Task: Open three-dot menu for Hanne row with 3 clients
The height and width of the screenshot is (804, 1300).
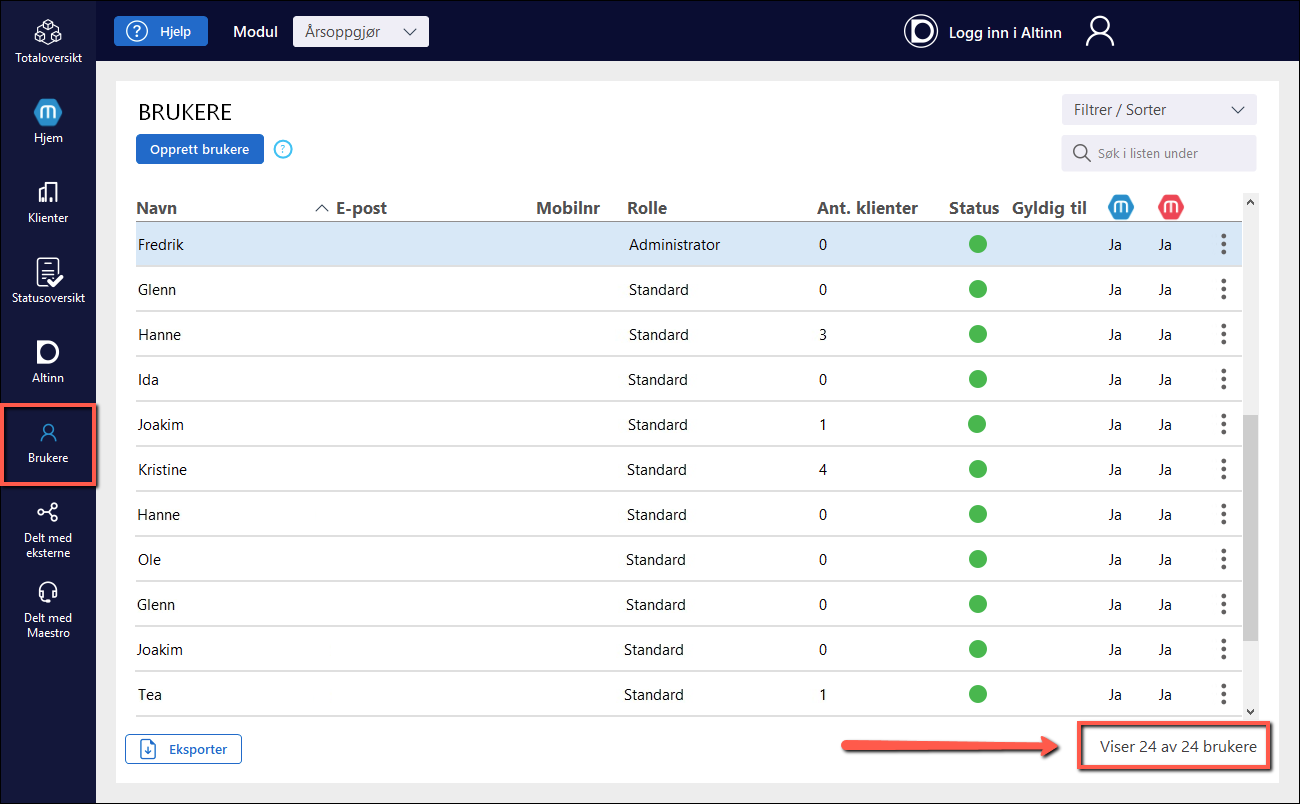Action: pos(1223,334)
